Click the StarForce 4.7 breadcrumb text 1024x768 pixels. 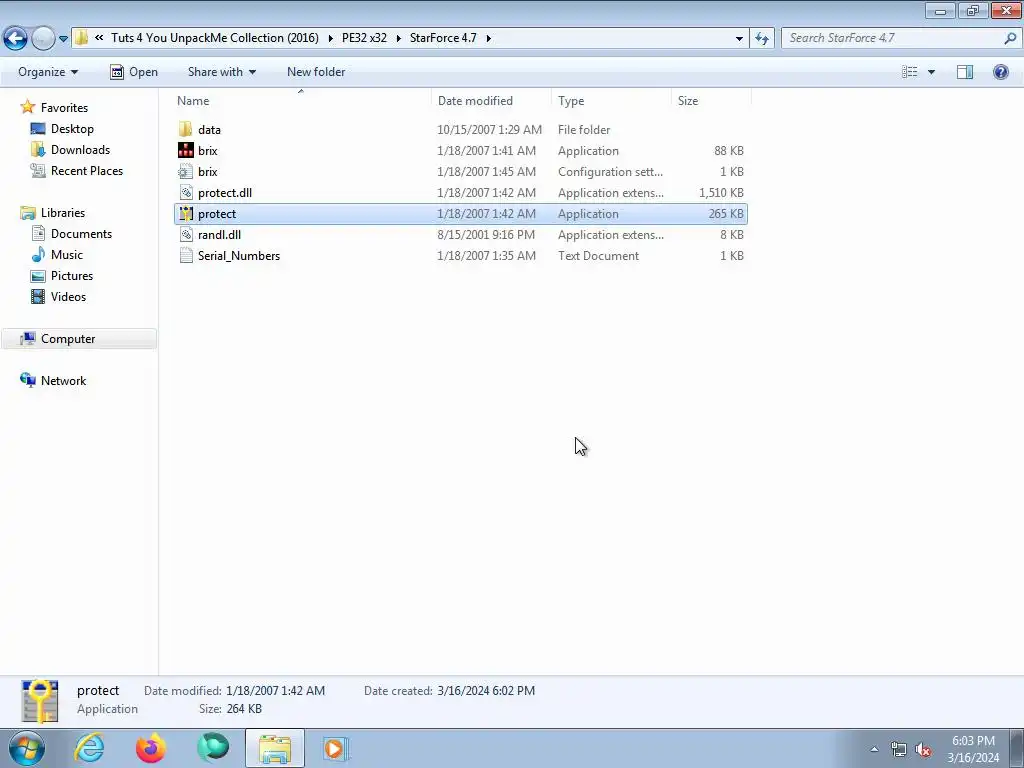[443, 38]
